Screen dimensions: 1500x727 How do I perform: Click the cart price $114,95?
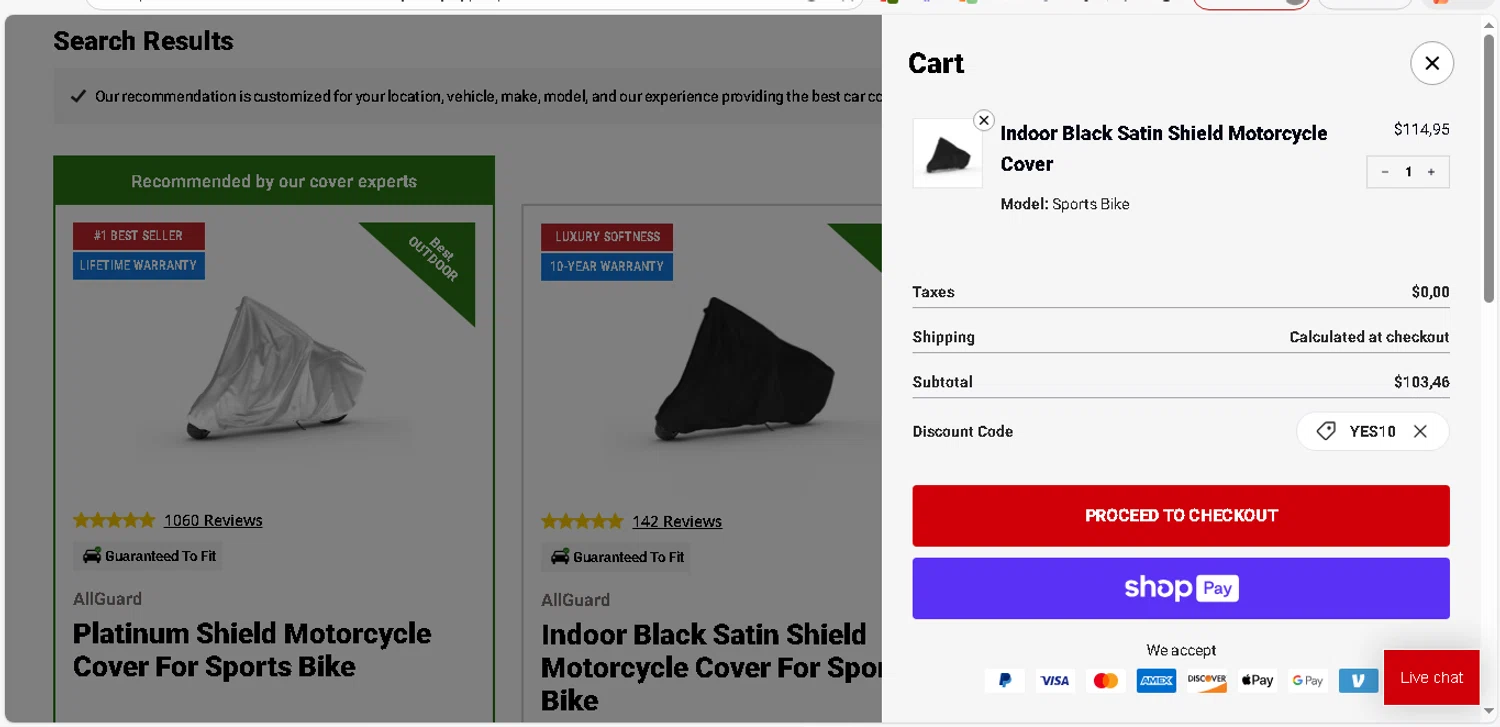(1421, 129)
